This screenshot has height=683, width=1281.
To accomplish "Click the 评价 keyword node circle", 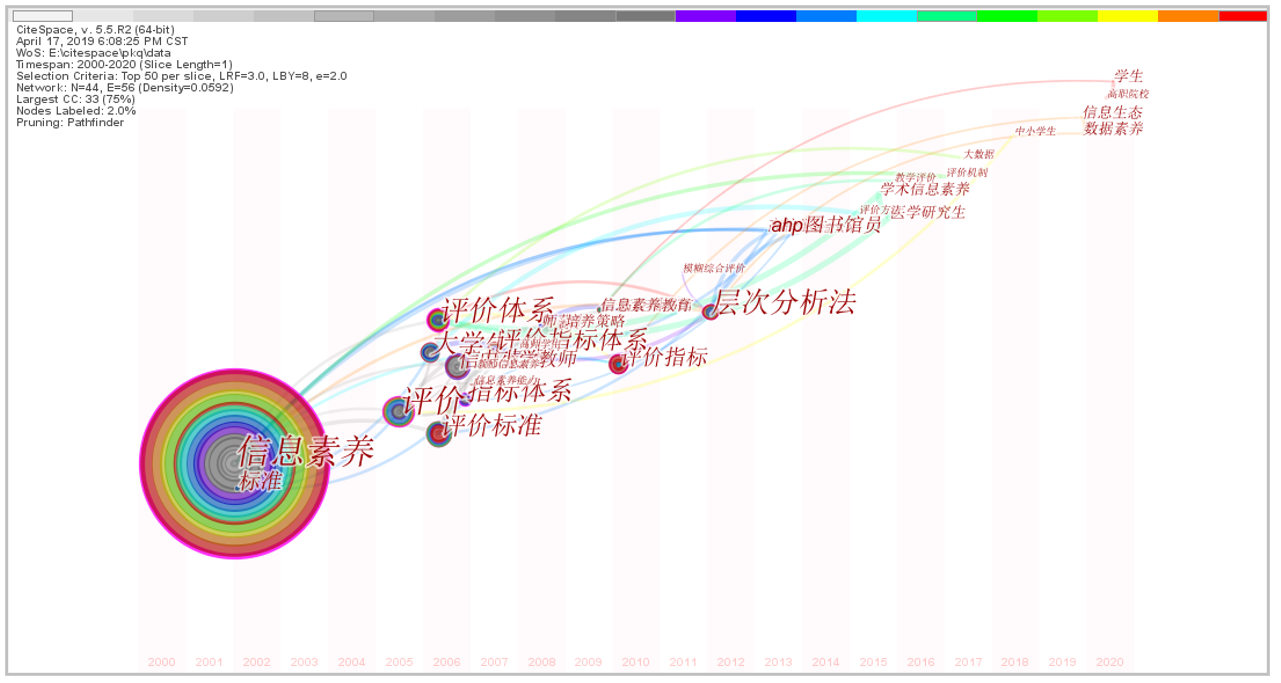I will [x=397, y=411].
